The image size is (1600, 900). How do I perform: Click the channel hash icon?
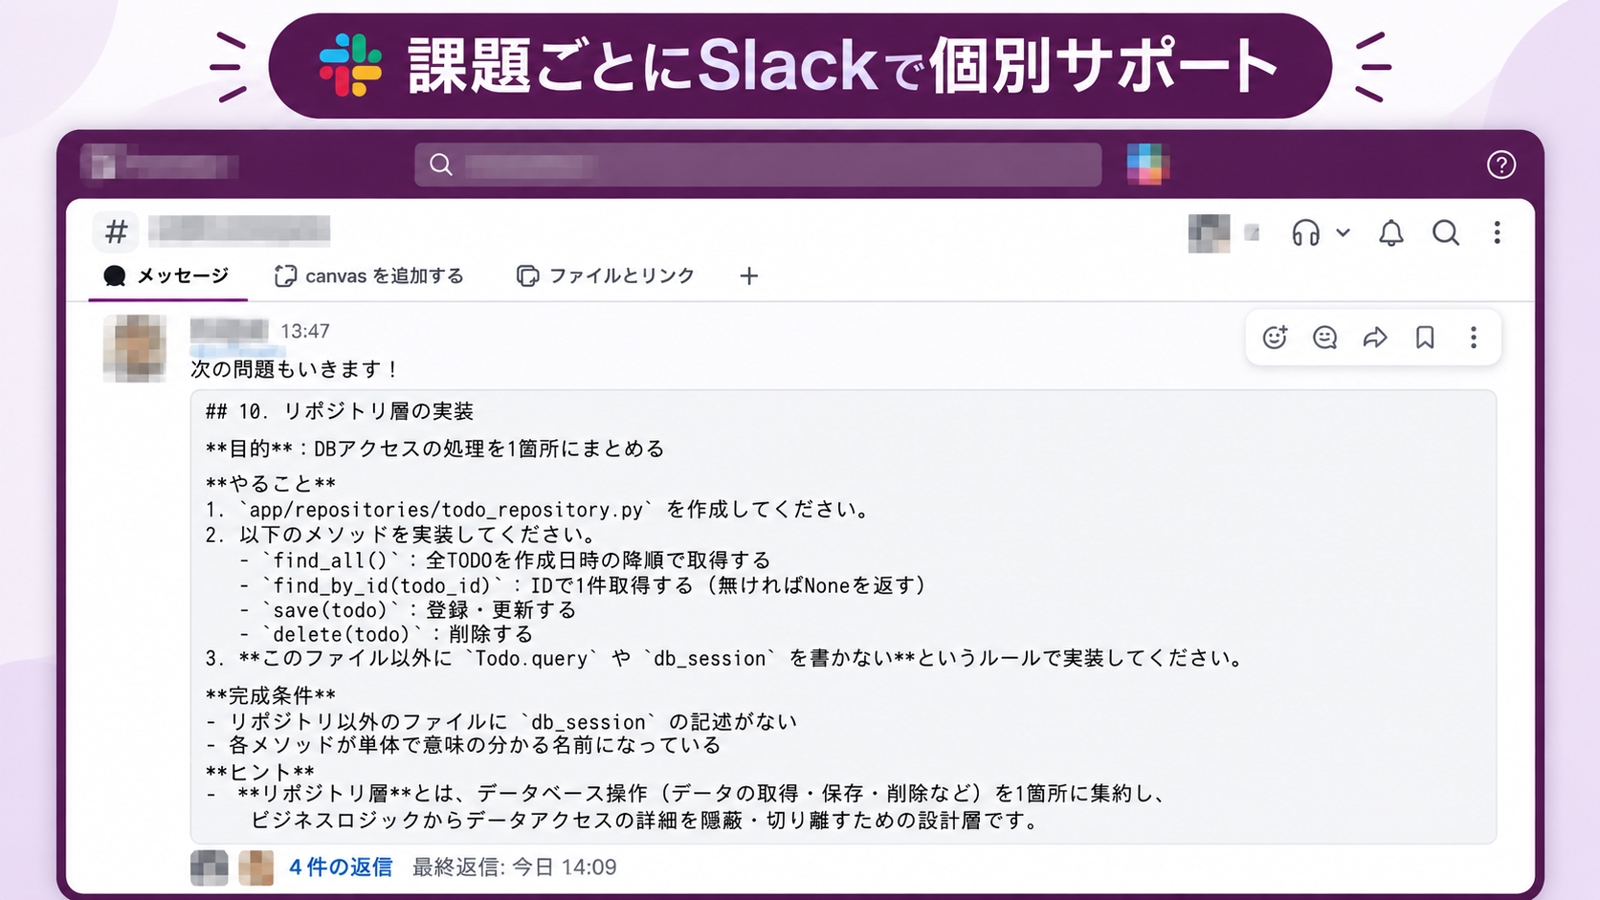click(x=117, y=232)
